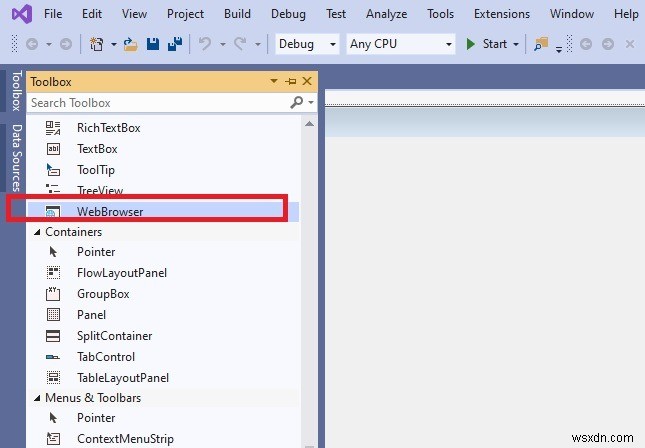645x448 pixels.
Task: Click the New Project toolbar icon
Action: click(97, 44)
